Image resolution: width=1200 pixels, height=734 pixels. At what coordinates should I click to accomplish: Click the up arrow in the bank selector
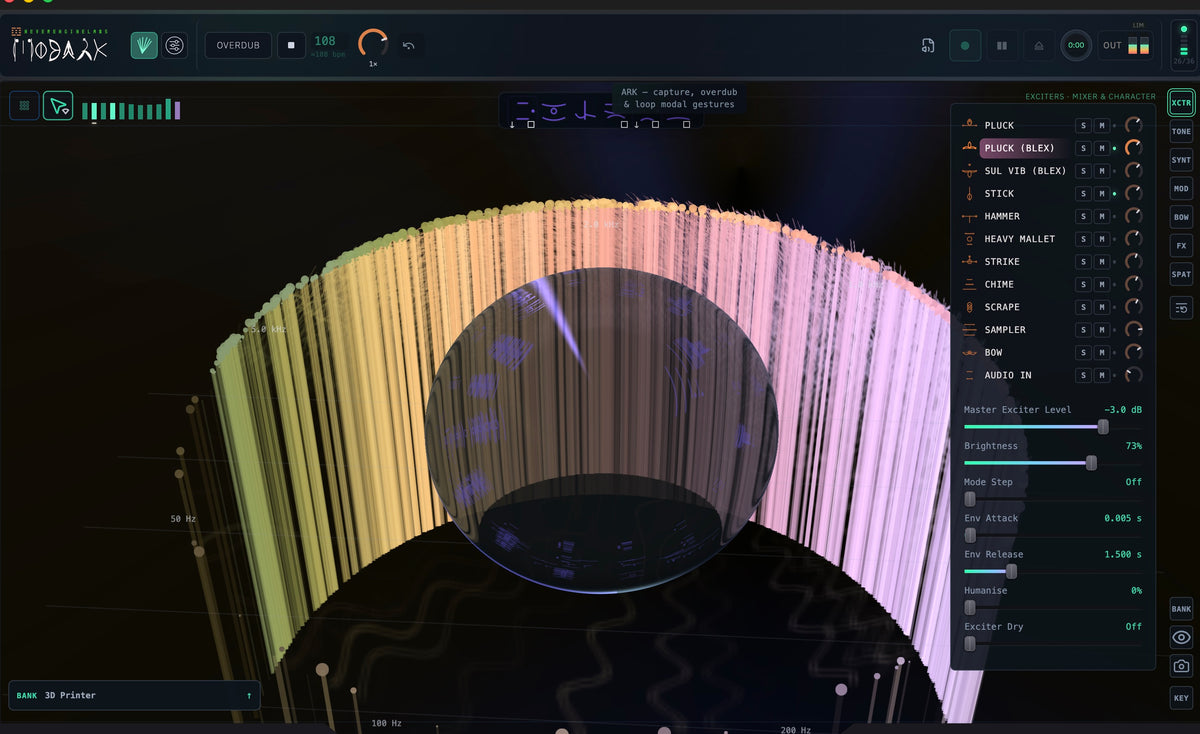coord(248,695)
